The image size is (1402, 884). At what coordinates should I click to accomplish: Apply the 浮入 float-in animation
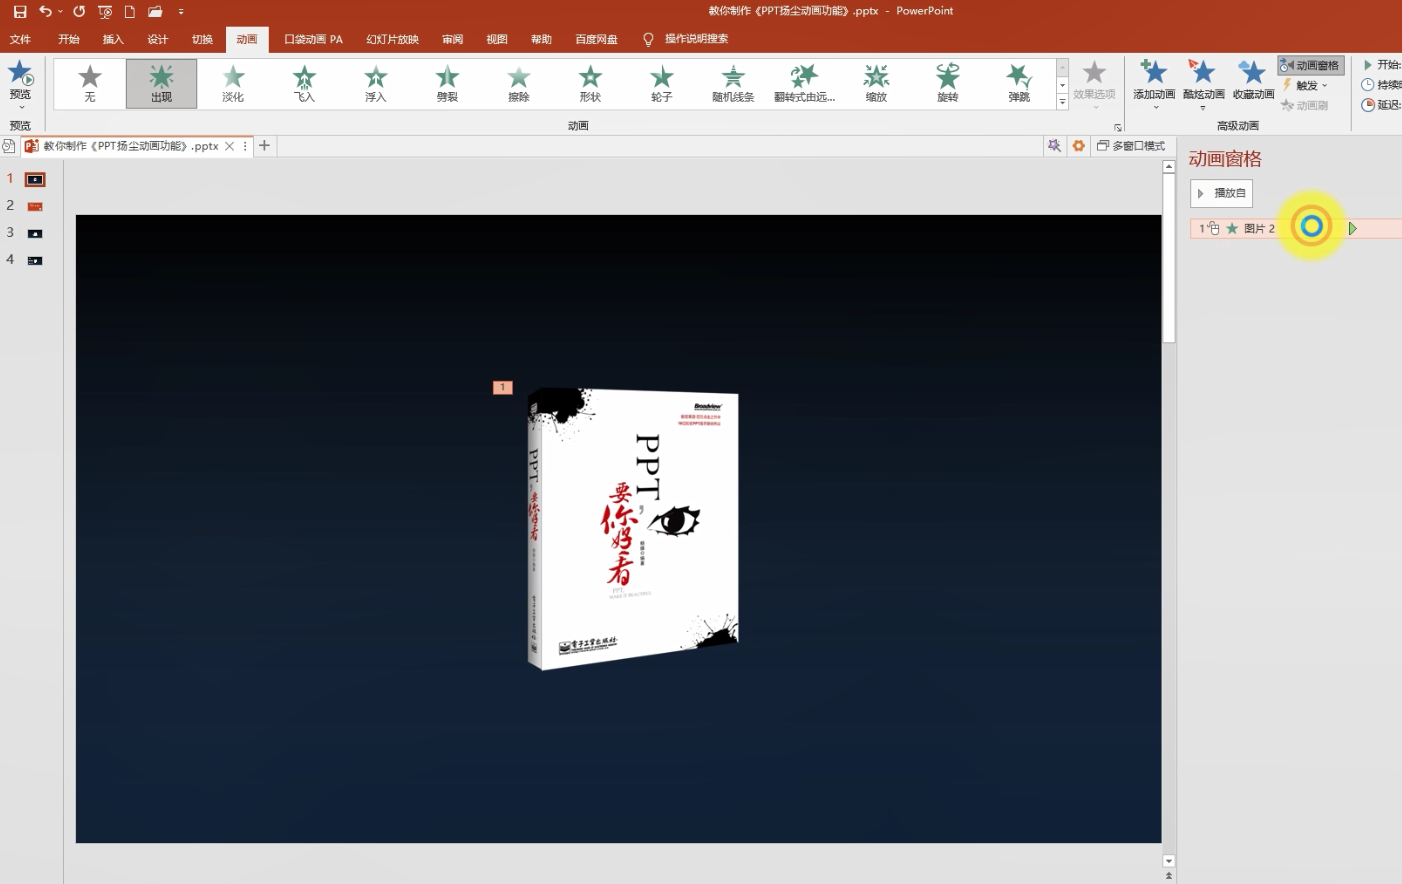[376, 84]
